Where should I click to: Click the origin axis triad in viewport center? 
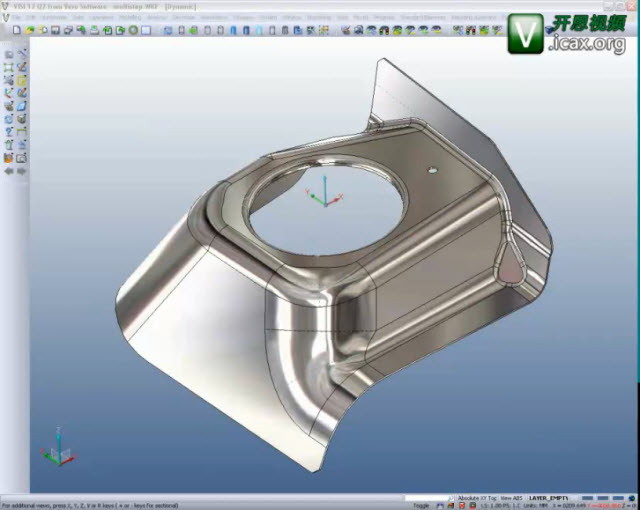(320, 195)
